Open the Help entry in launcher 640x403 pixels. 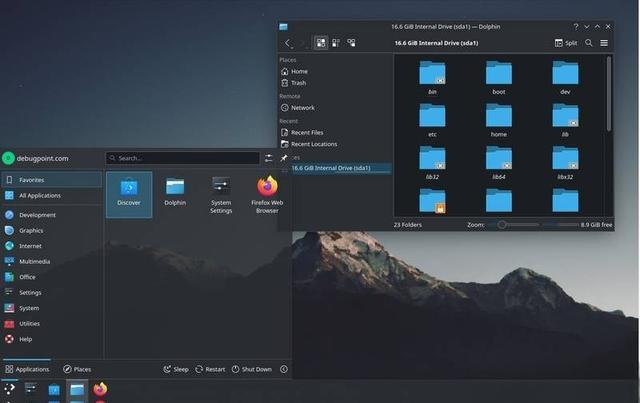tap(51, 339)
